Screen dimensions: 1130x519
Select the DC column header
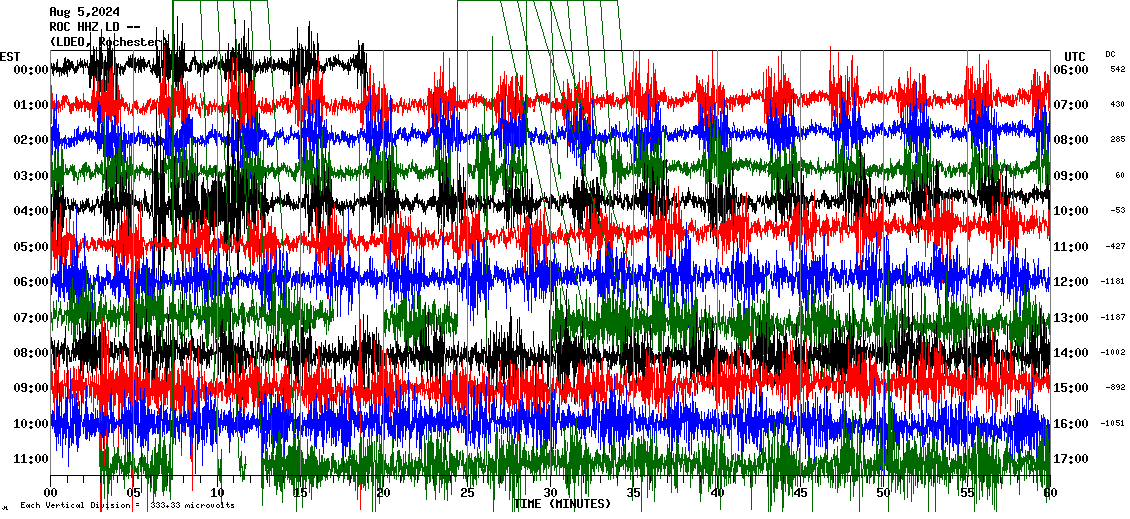[x=1110, y=54]
